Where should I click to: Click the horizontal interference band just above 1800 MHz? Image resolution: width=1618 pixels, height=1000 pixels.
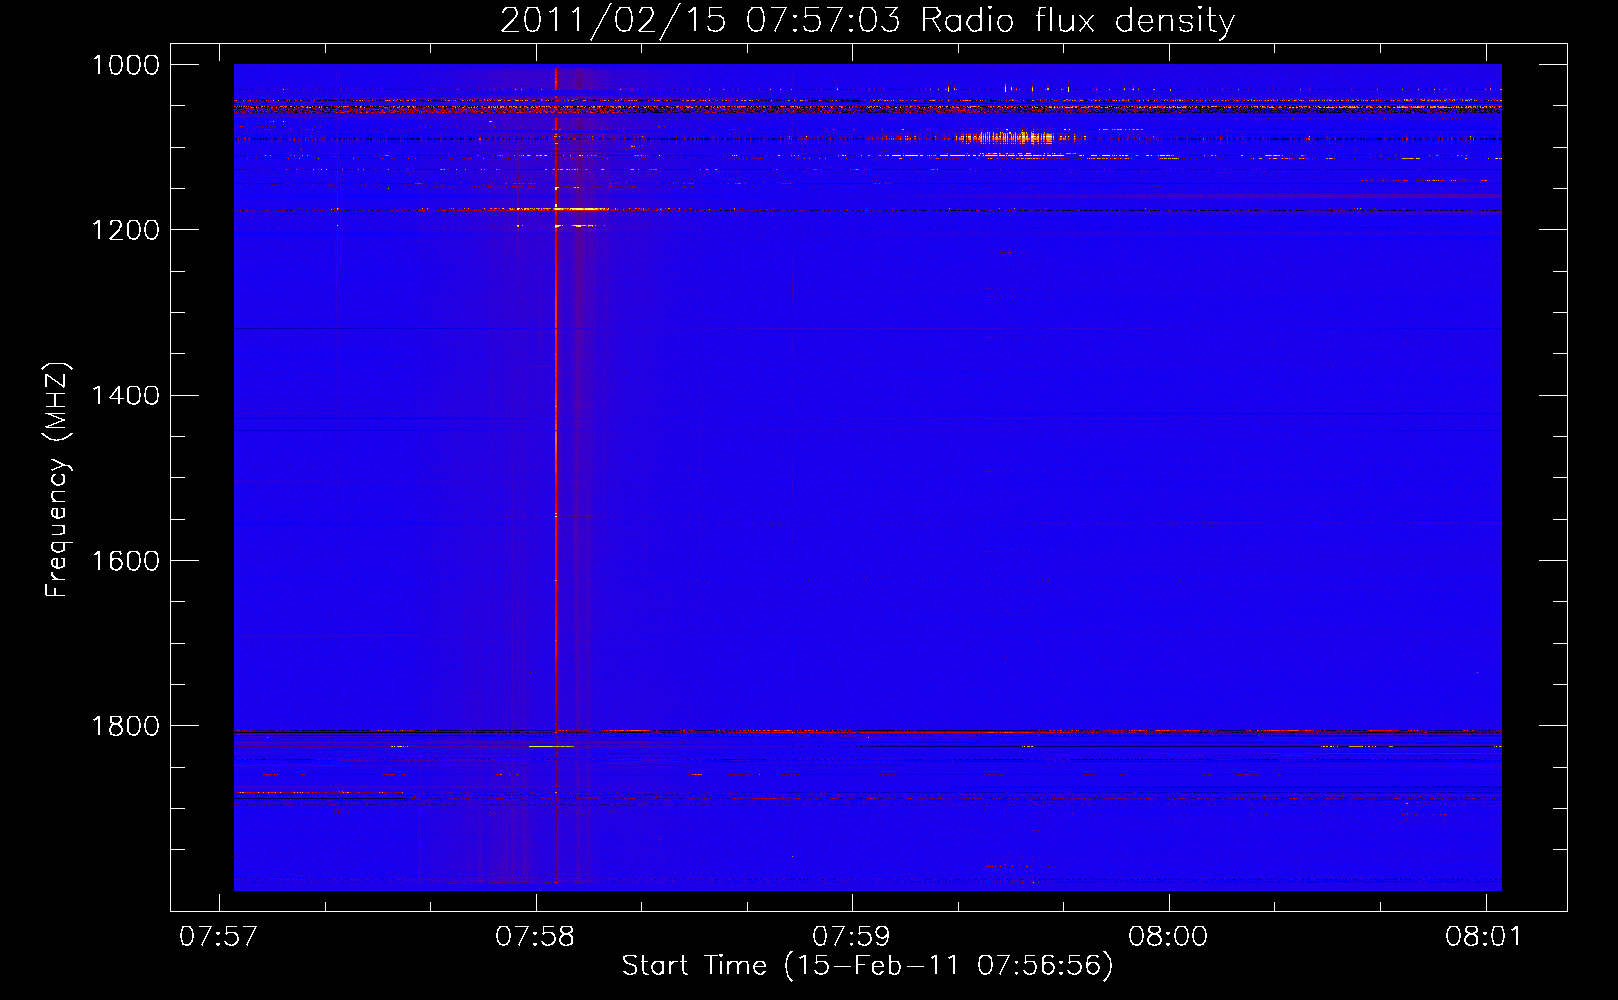pos(867,732)
